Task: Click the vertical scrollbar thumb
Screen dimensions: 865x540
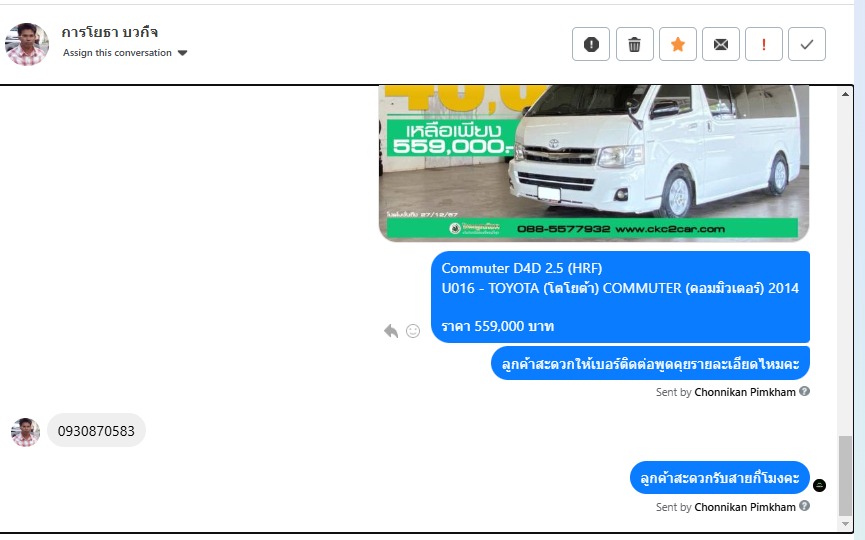Action: 845,475
